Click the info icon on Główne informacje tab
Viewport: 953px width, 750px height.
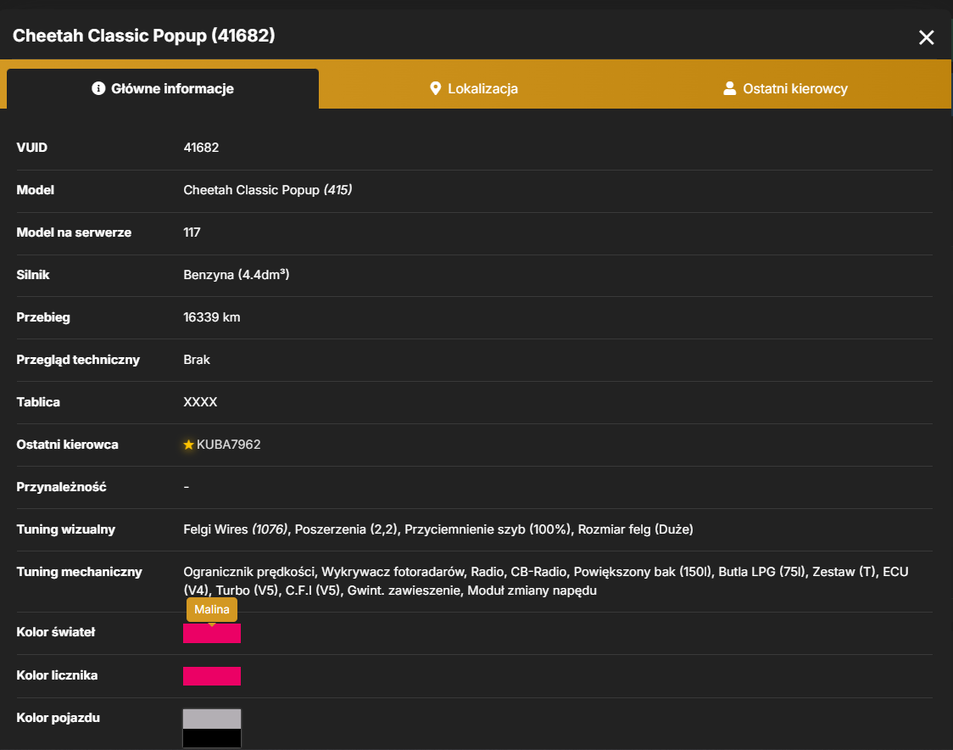pos(98,89)
